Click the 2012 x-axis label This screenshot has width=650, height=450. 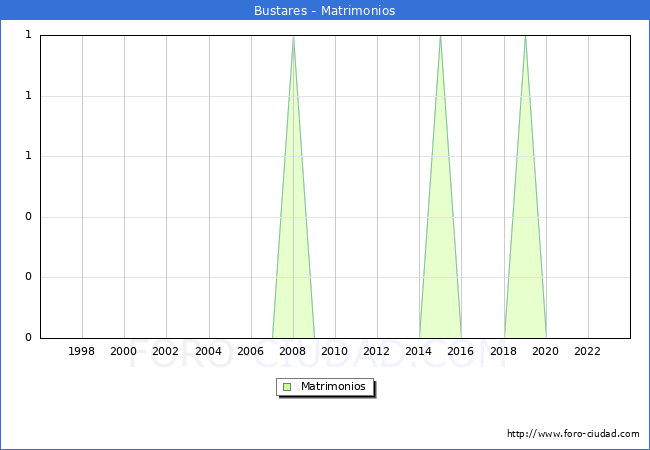click(377, 351)
